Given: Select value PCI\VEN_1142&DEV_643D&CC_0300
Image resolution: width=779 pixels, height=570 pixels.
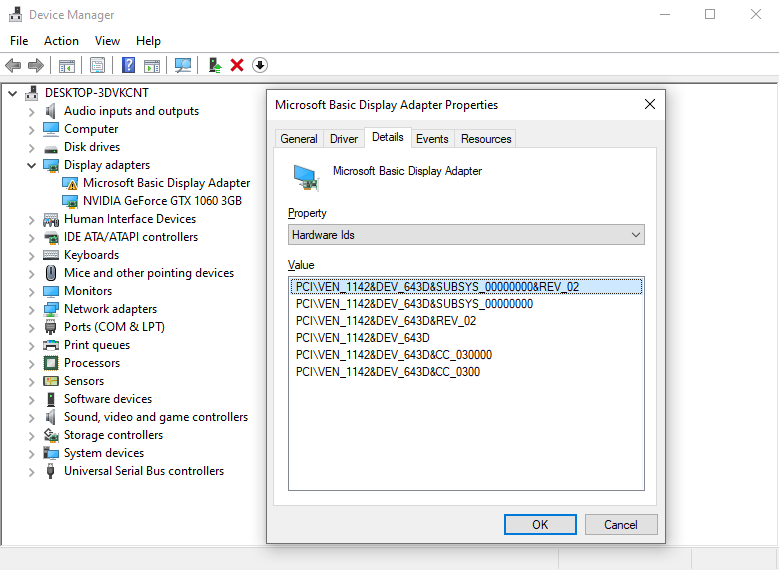Looking at the screenshot, I should click(466, 372).
